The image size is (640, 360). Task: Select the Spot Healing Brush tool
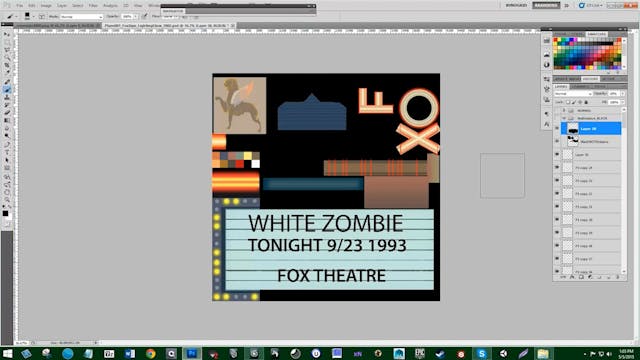pyautogui.click(x=7, y=82)
